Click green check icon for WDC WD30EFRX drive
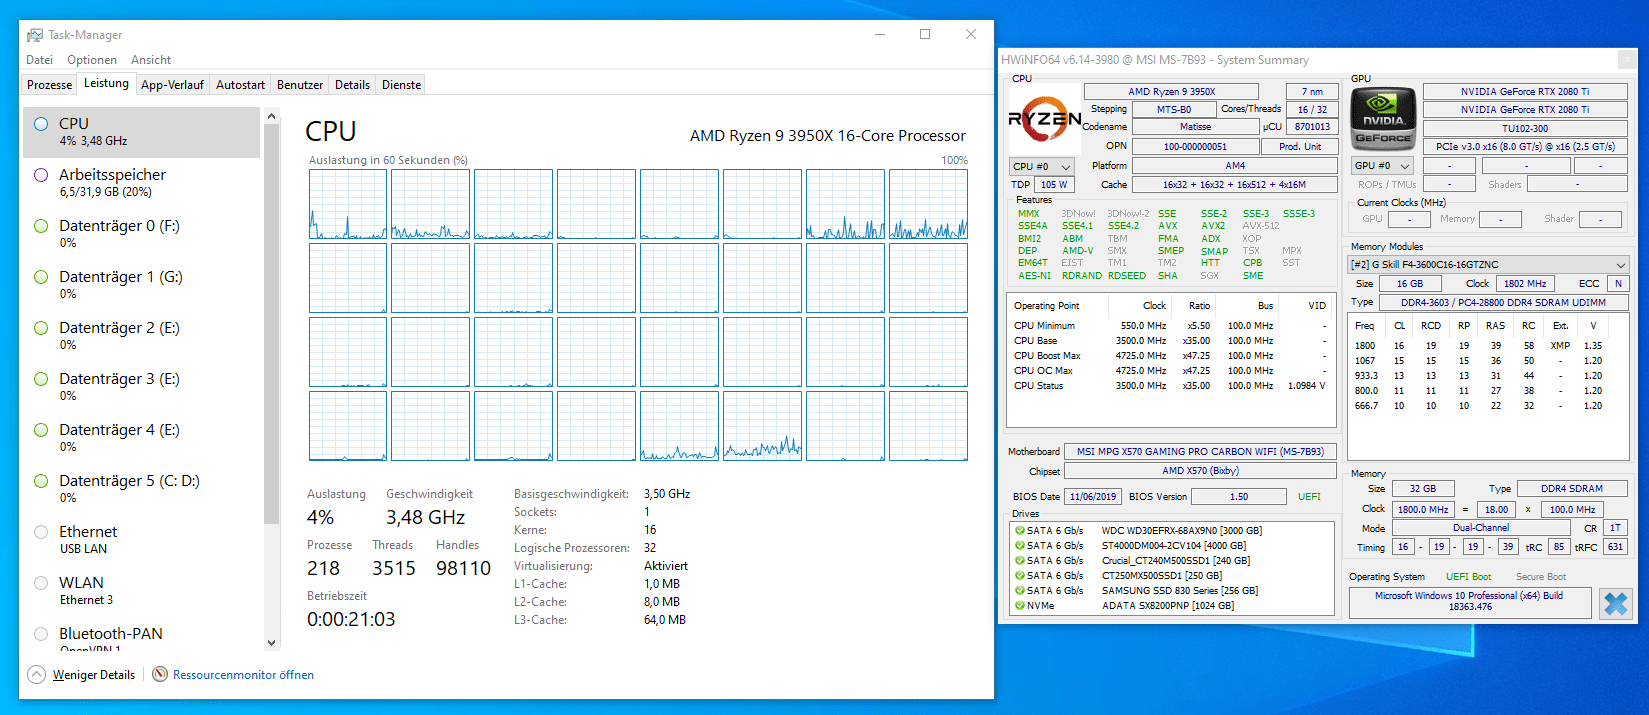 [x=1020, y=531]
